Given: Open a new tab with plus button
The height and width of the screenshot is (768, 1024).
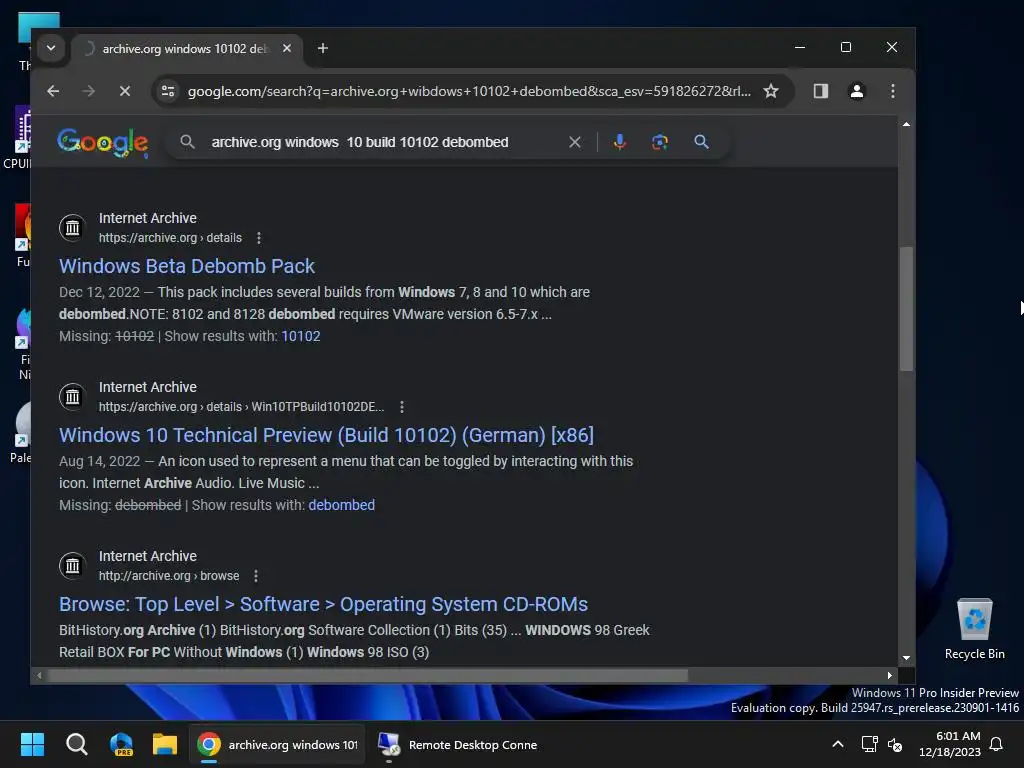Looking at the screenshot, I should 323,48.
